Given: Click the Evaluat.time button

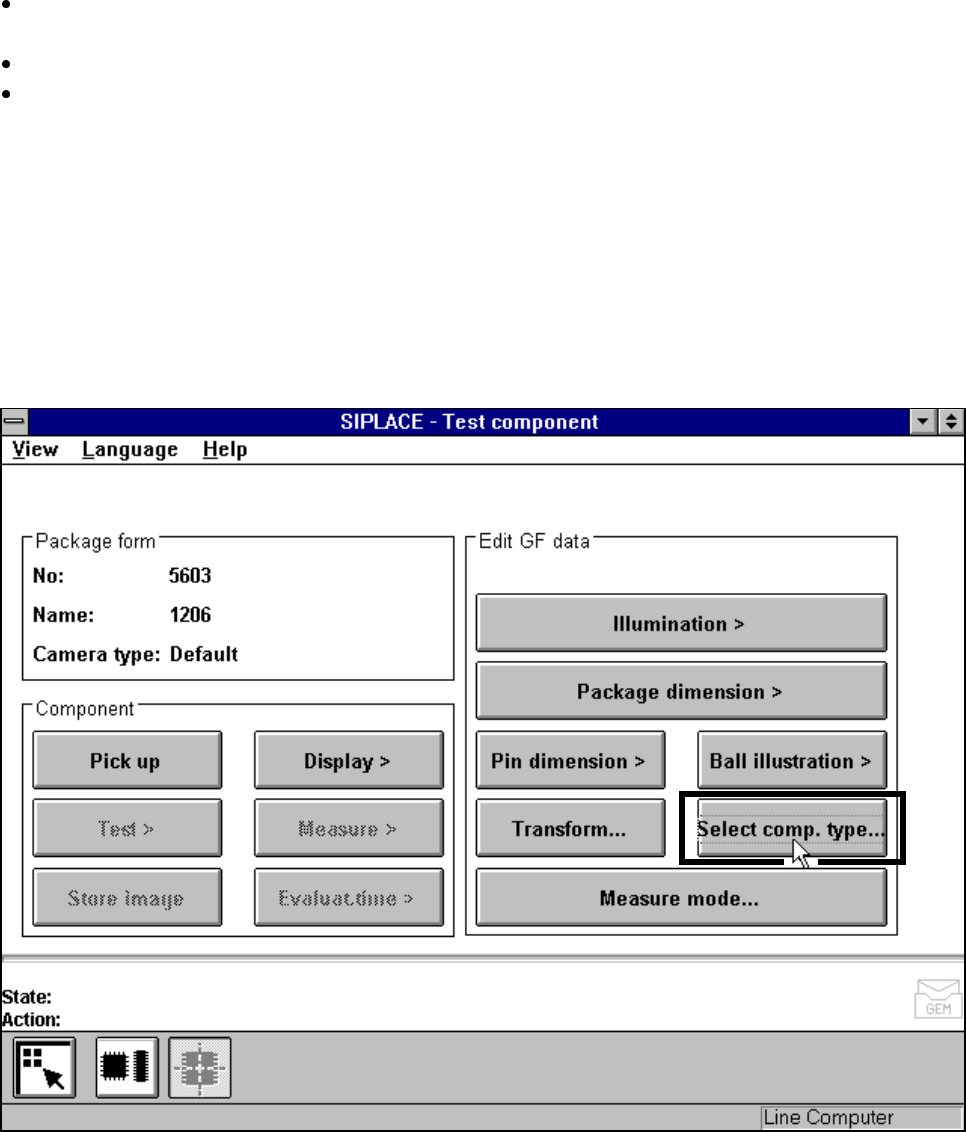Looking at the screenshot, I should click(x=349, y=897).
